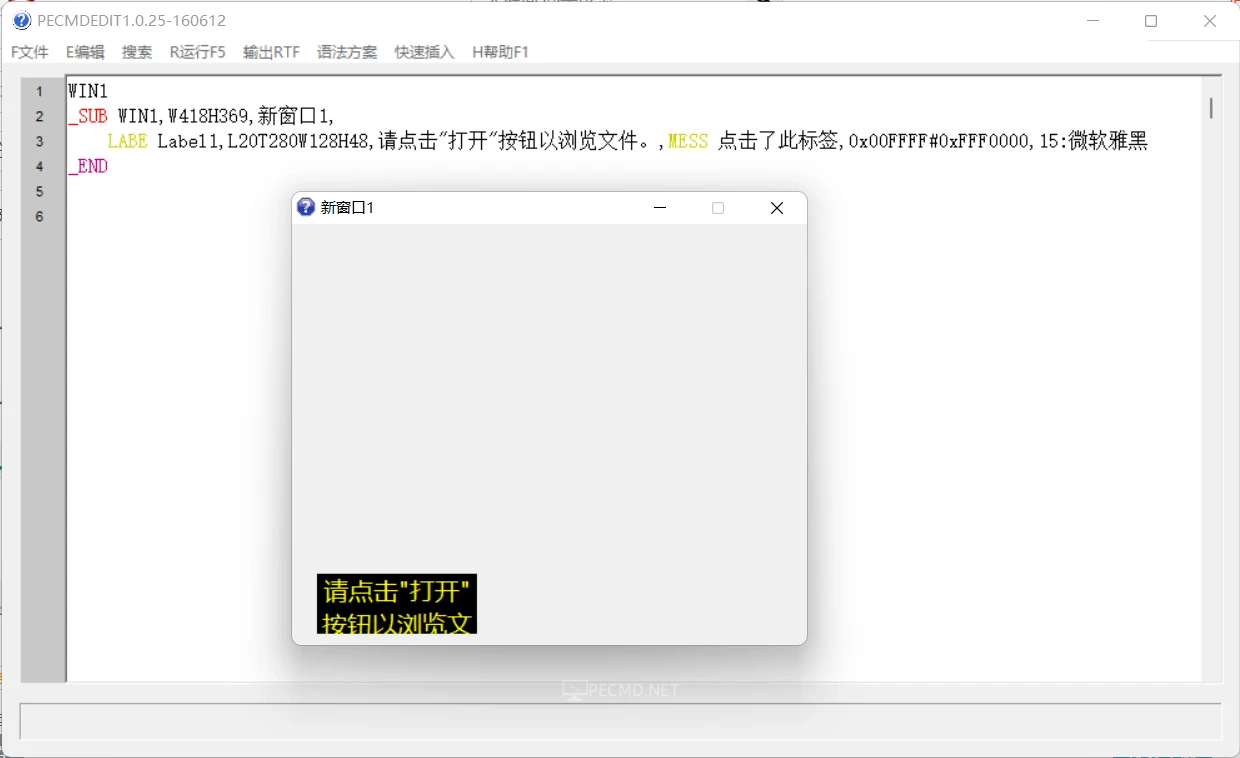Click the PECMDEDIT title bar app icon
1240x758 pixels.
coord(22,21)
